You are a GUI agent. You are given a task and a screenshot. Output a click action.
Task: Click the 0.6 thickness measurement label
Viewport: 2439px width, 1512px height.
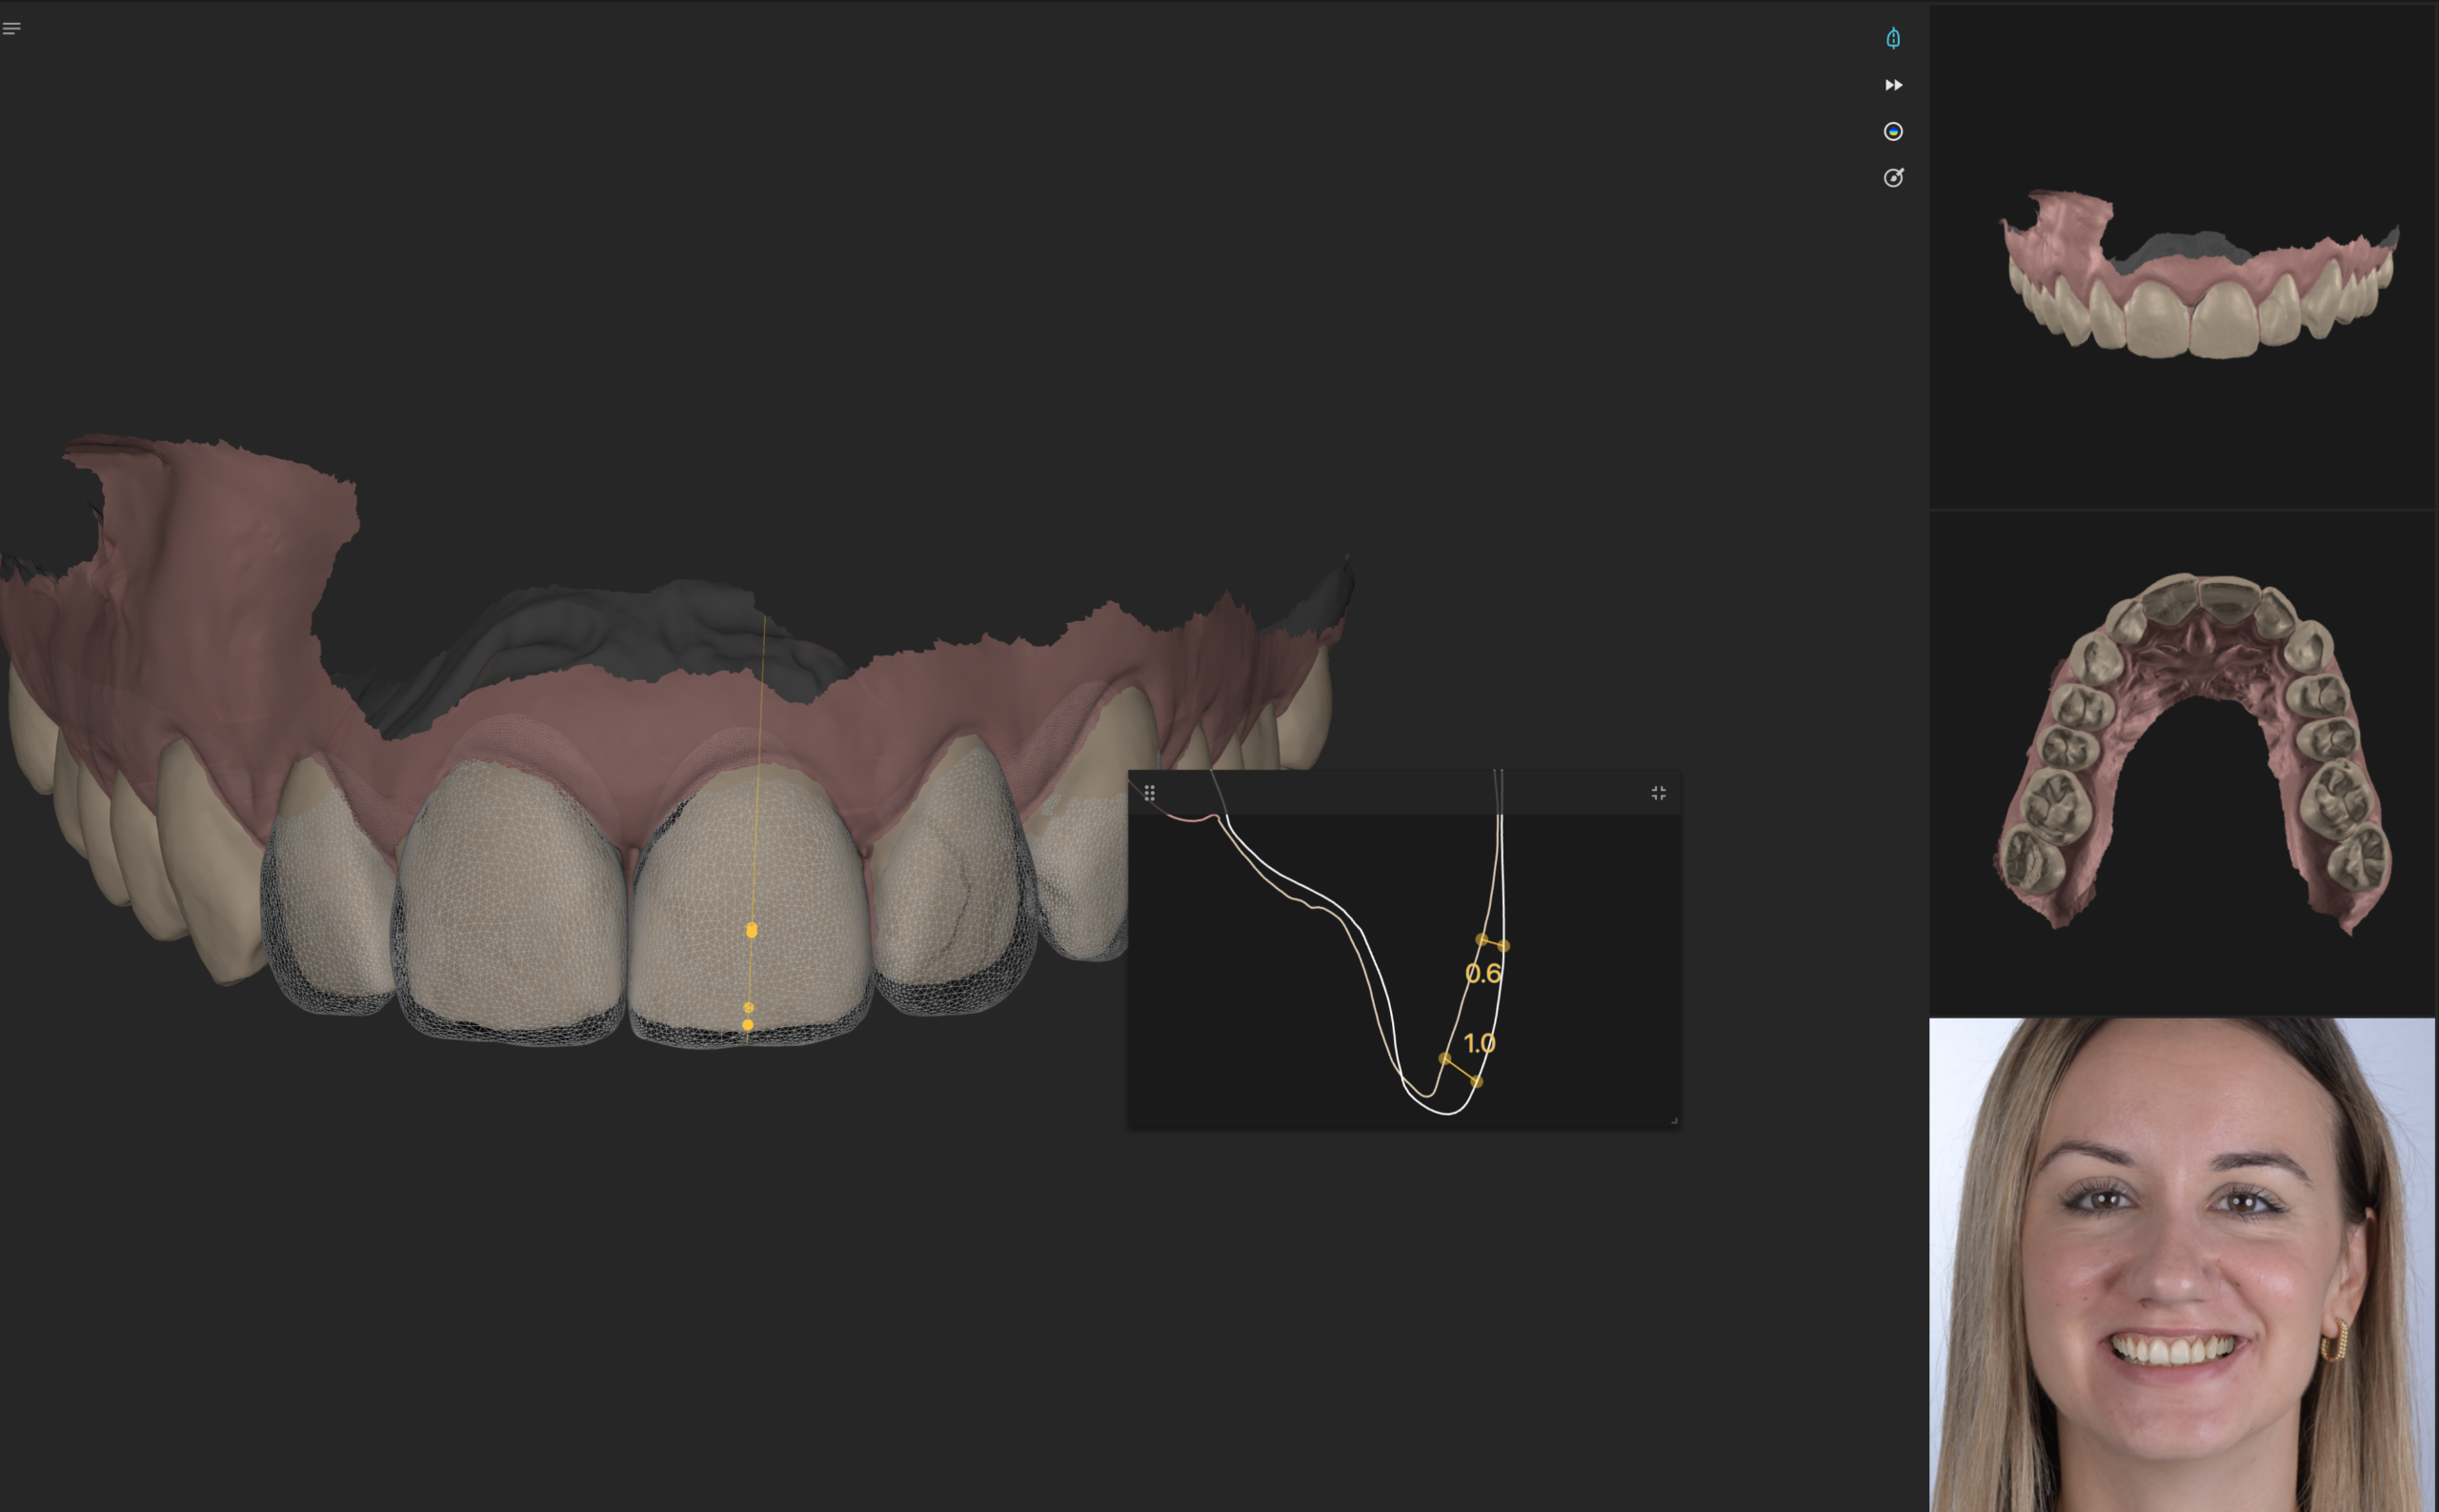(1482, 973)
